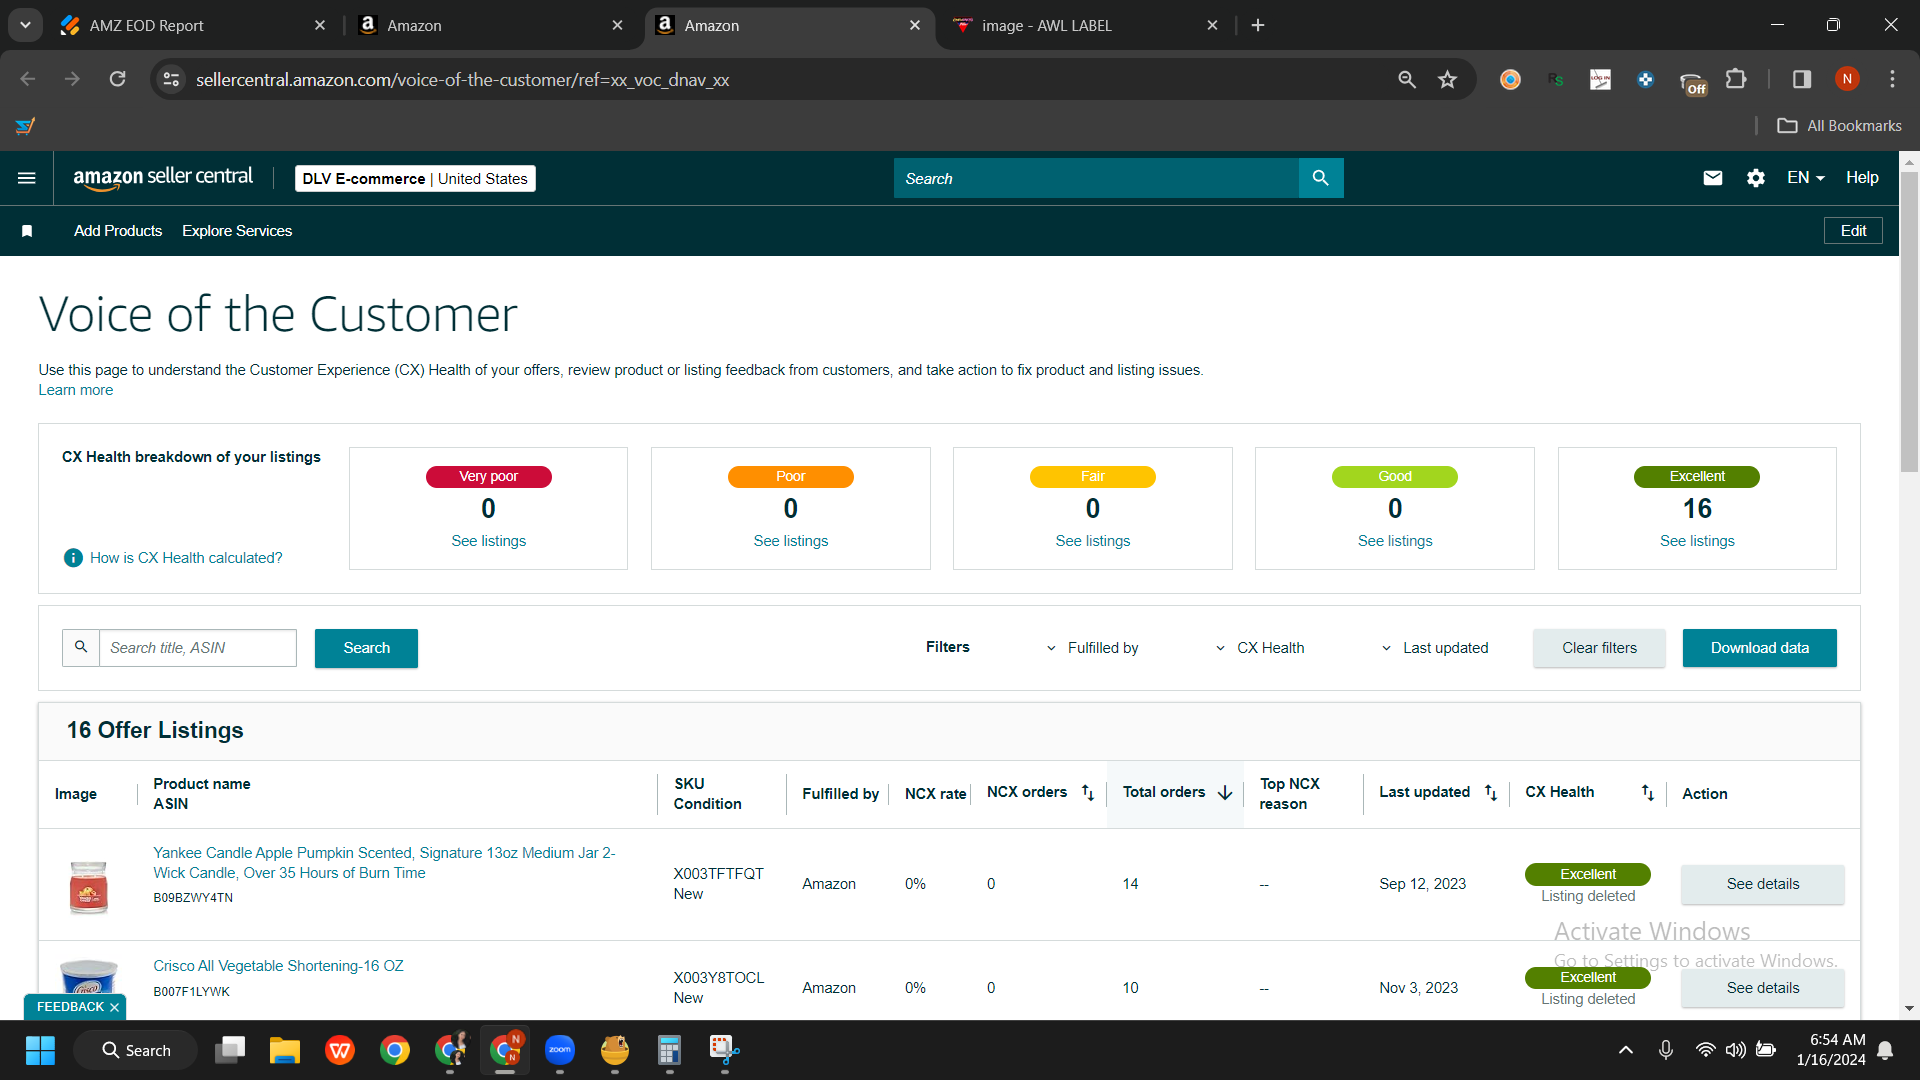1920x1080 pixels.
Task: Click the Yankee Candle product thumbnail
Action: coord(89,886)
